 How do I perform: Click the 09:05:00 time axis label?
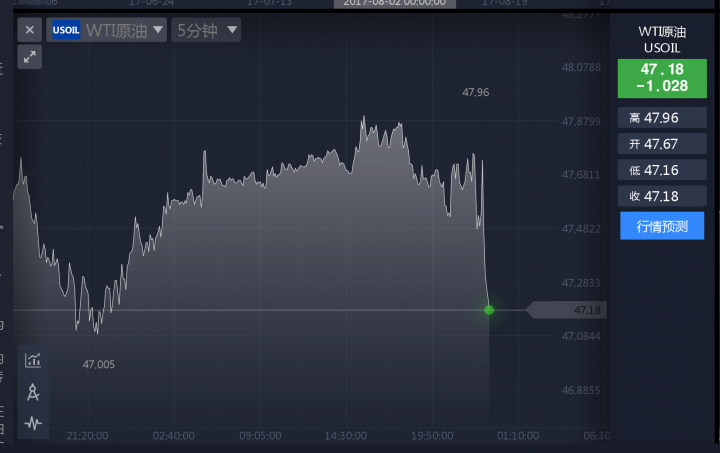pos(260,436)
